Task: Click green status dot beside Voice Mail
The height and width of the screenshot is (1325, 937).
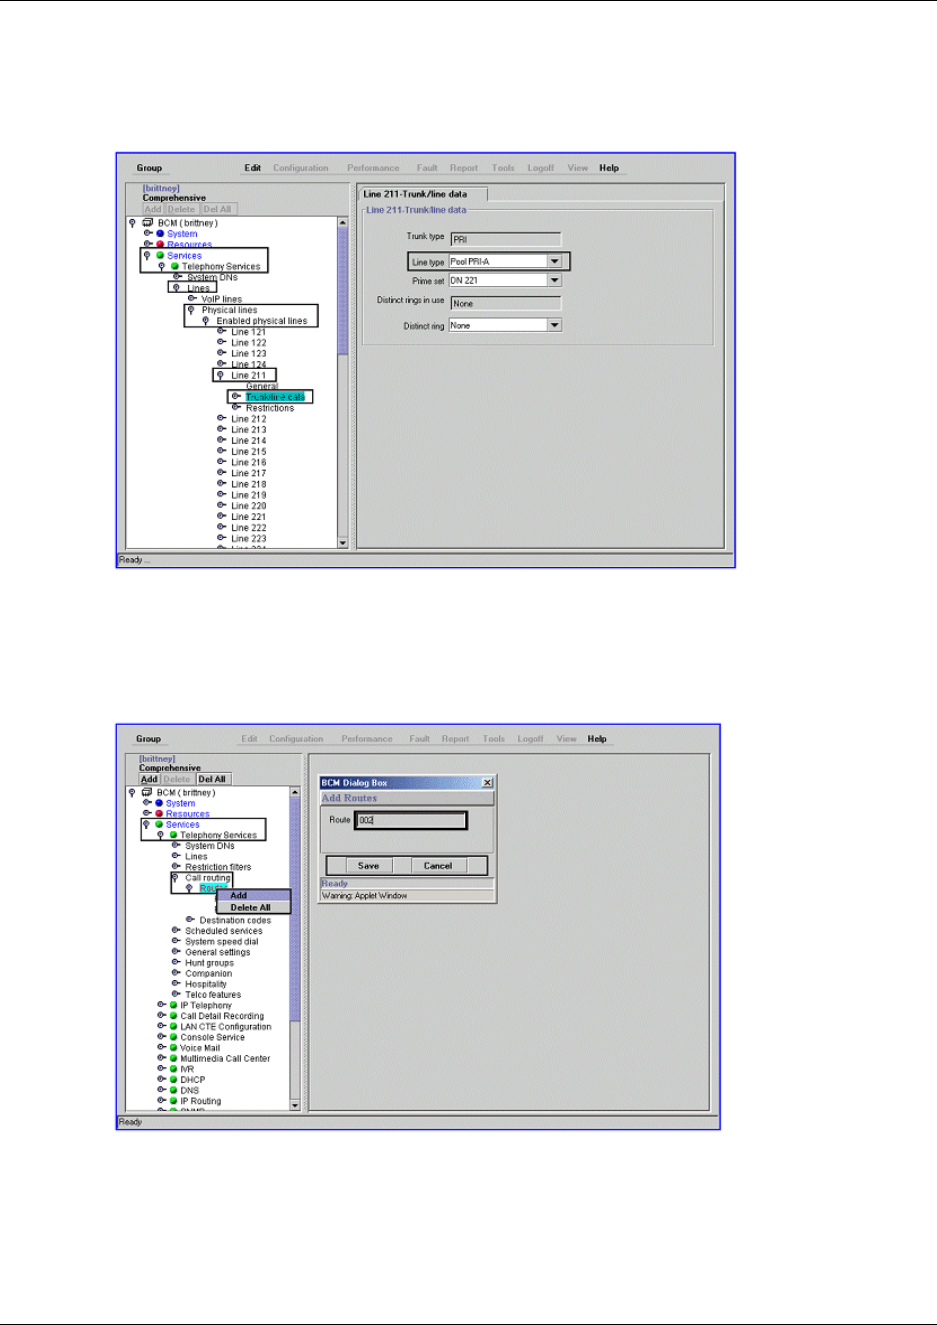Action: [x=173, y=1048]
